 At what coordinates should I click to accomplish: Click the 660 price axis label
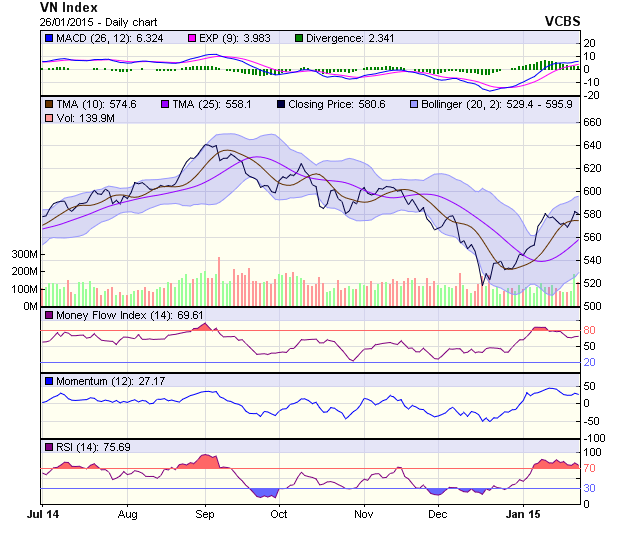pos(594,122)
